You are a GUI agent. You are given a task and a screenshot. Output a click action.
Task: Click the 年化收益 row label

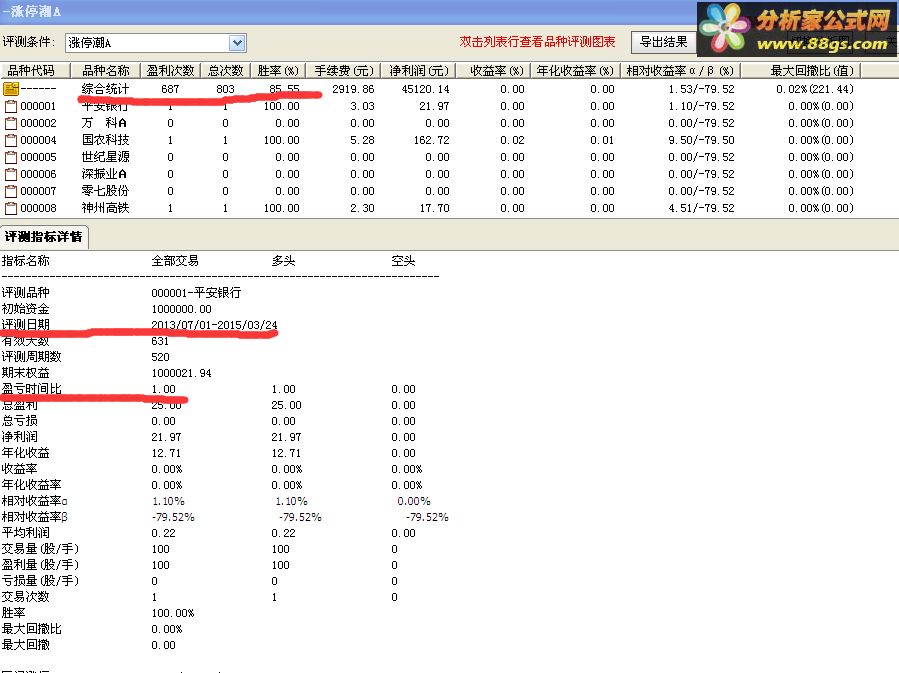(25, 453)
